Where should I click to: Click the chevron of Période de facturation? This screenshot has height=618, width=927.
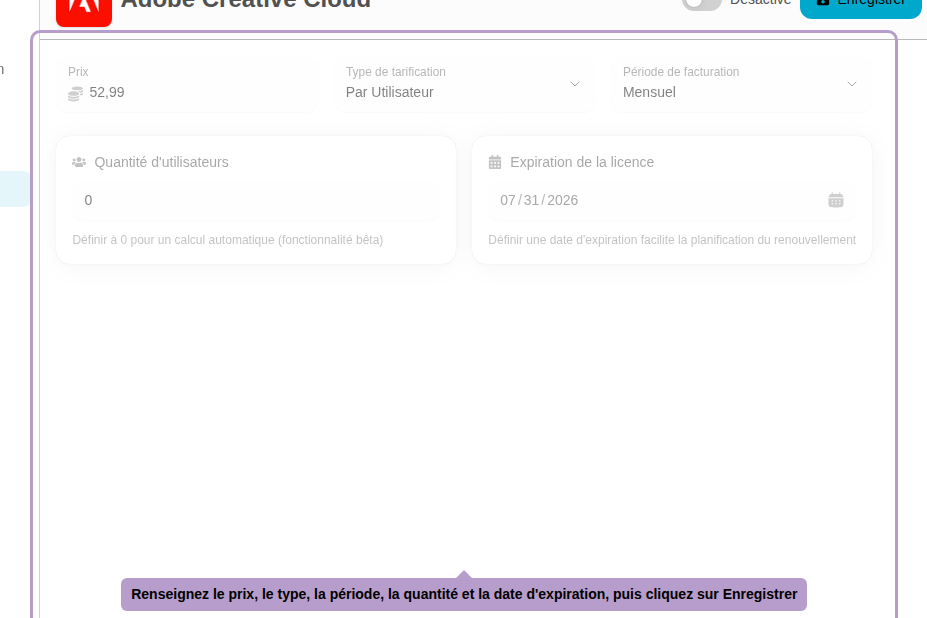[x=851, y=85]
